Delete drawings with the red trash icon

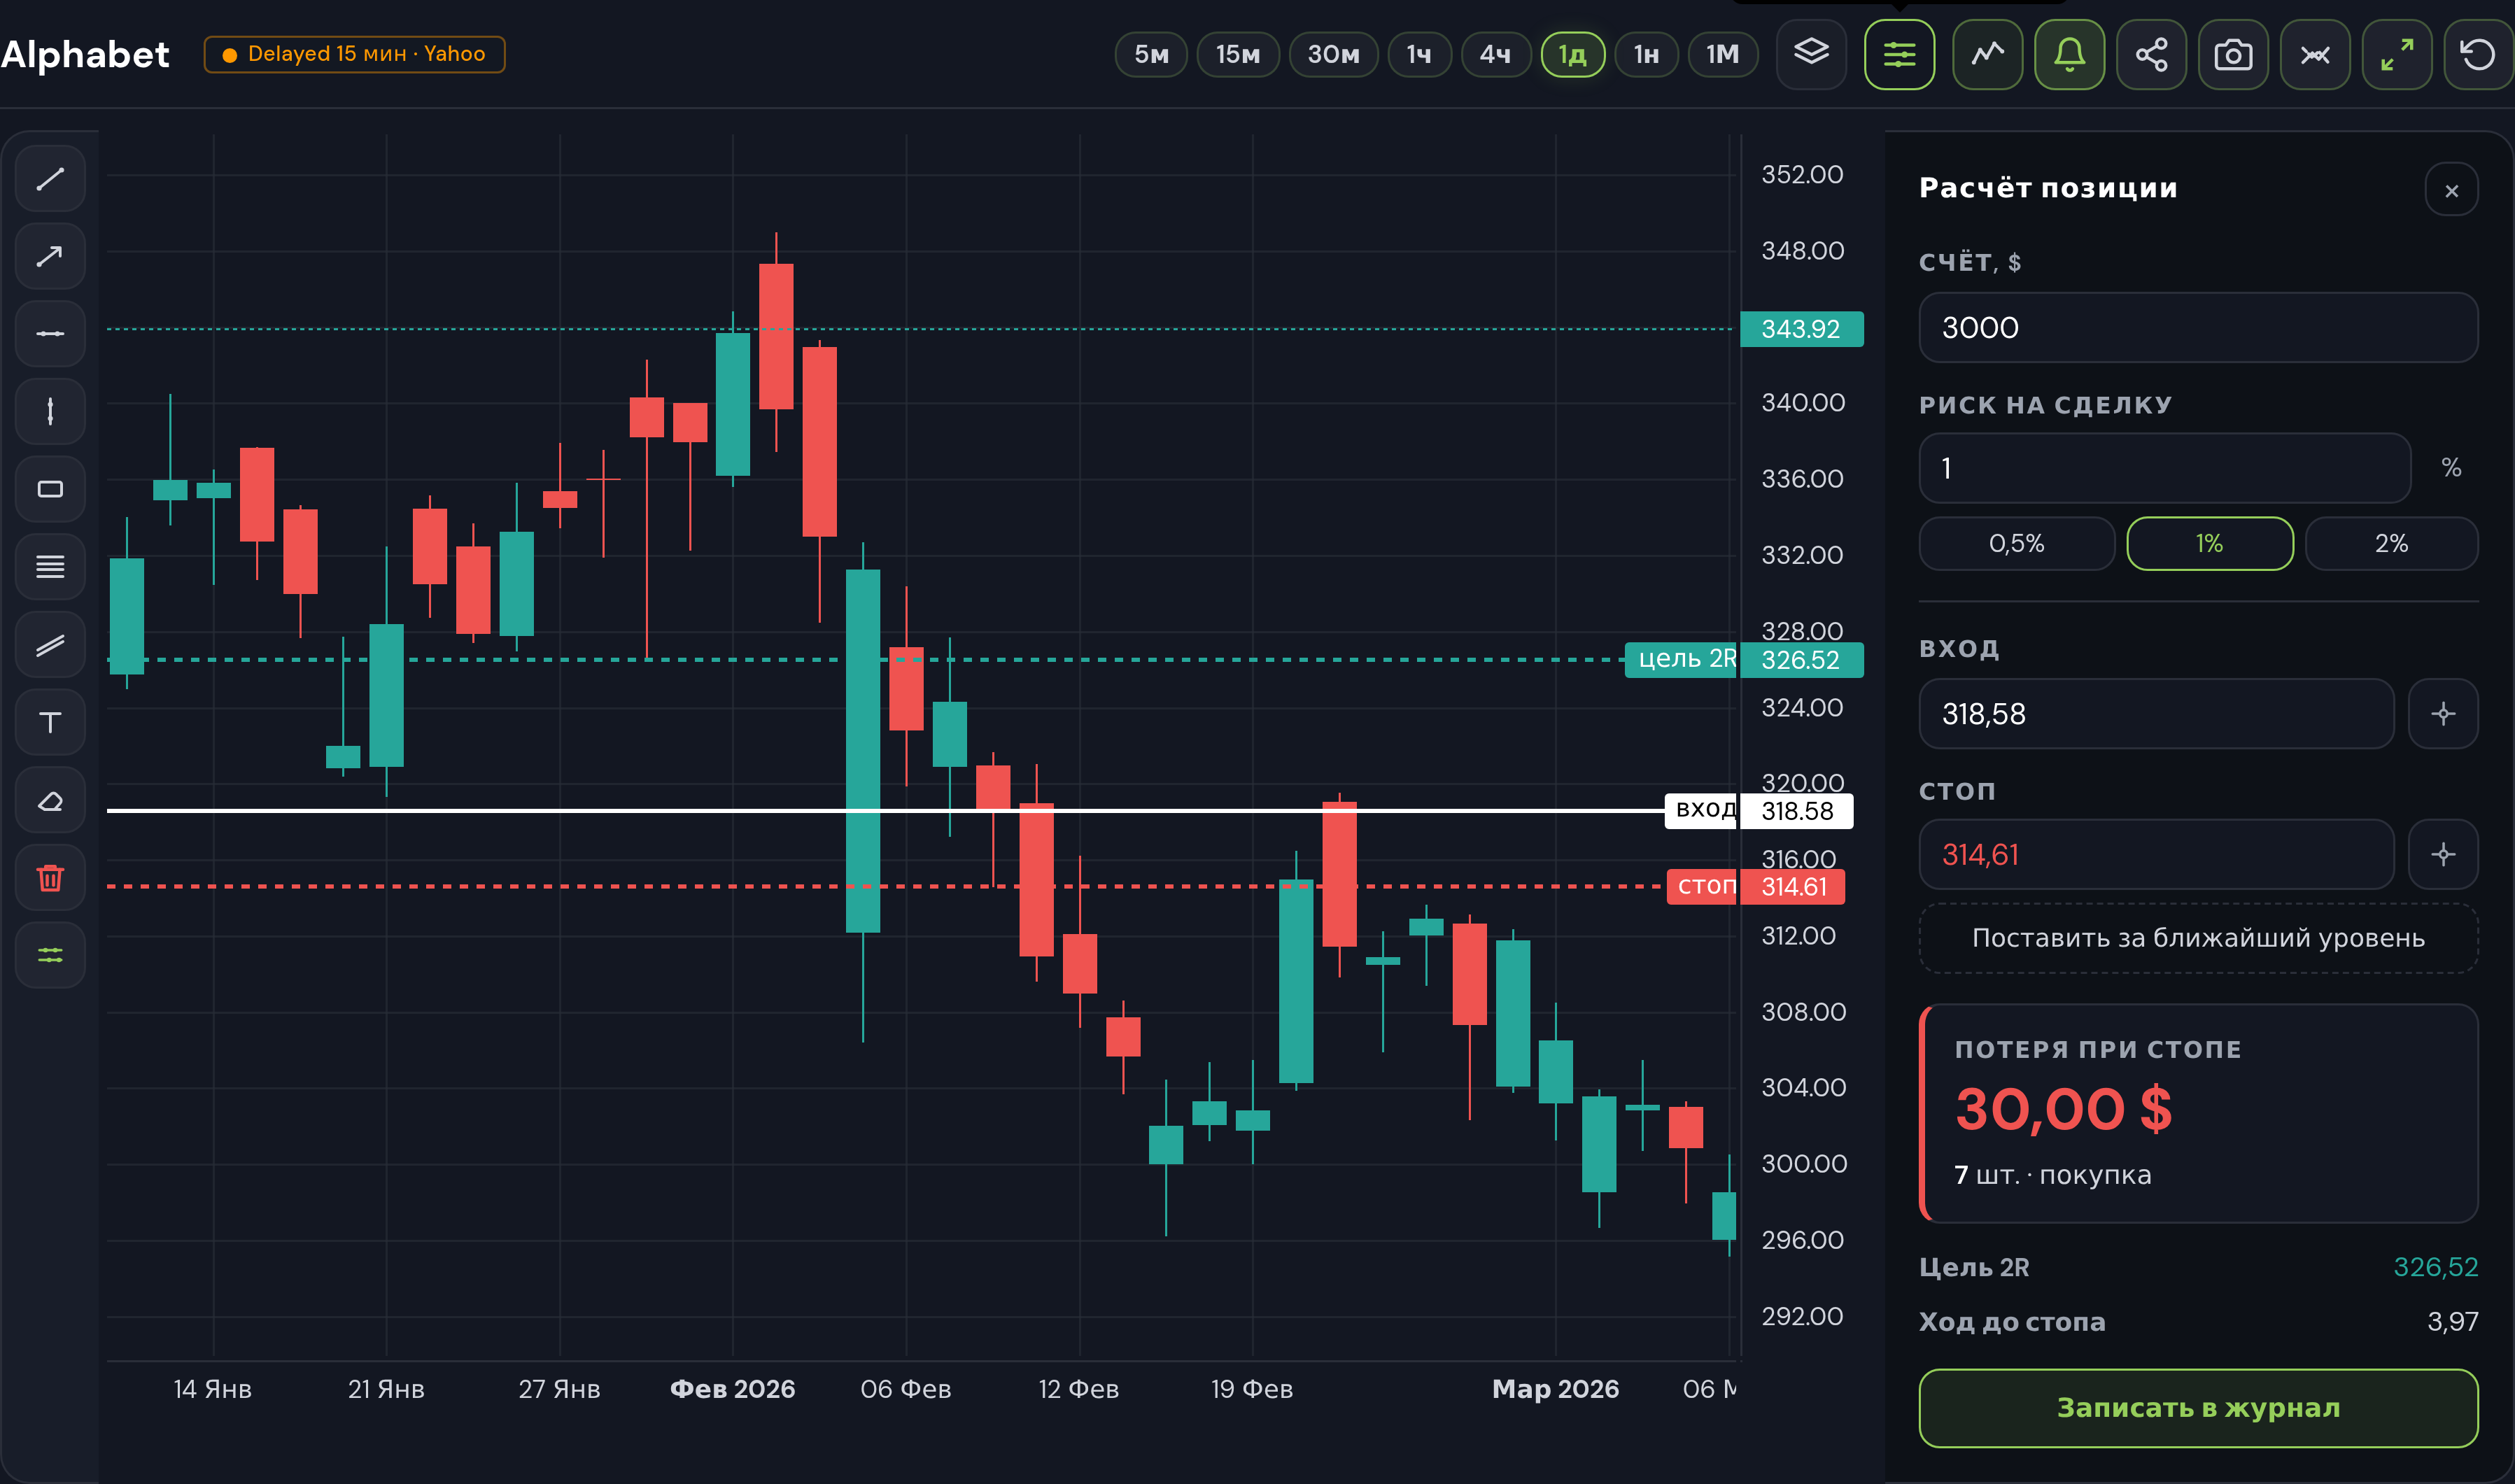(x=50, y=878)
